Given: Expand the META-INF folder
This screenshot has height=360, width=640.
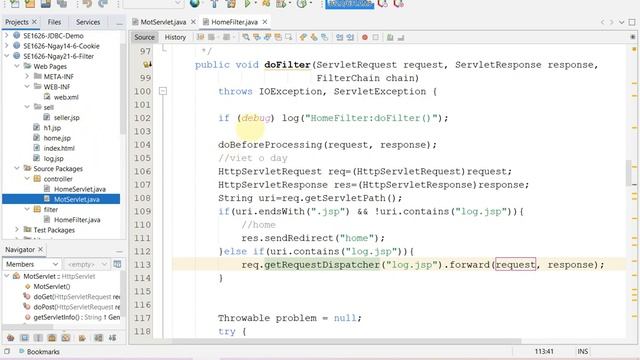Looking at the screenshot, I should 27,76.
